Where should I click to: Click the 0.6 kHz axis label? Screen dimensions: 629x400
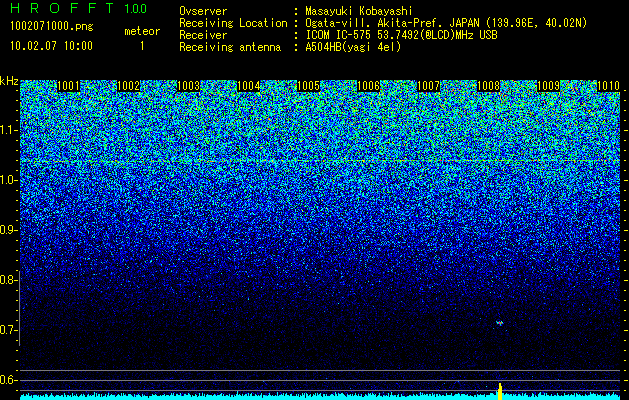click(x=8, y=380)
